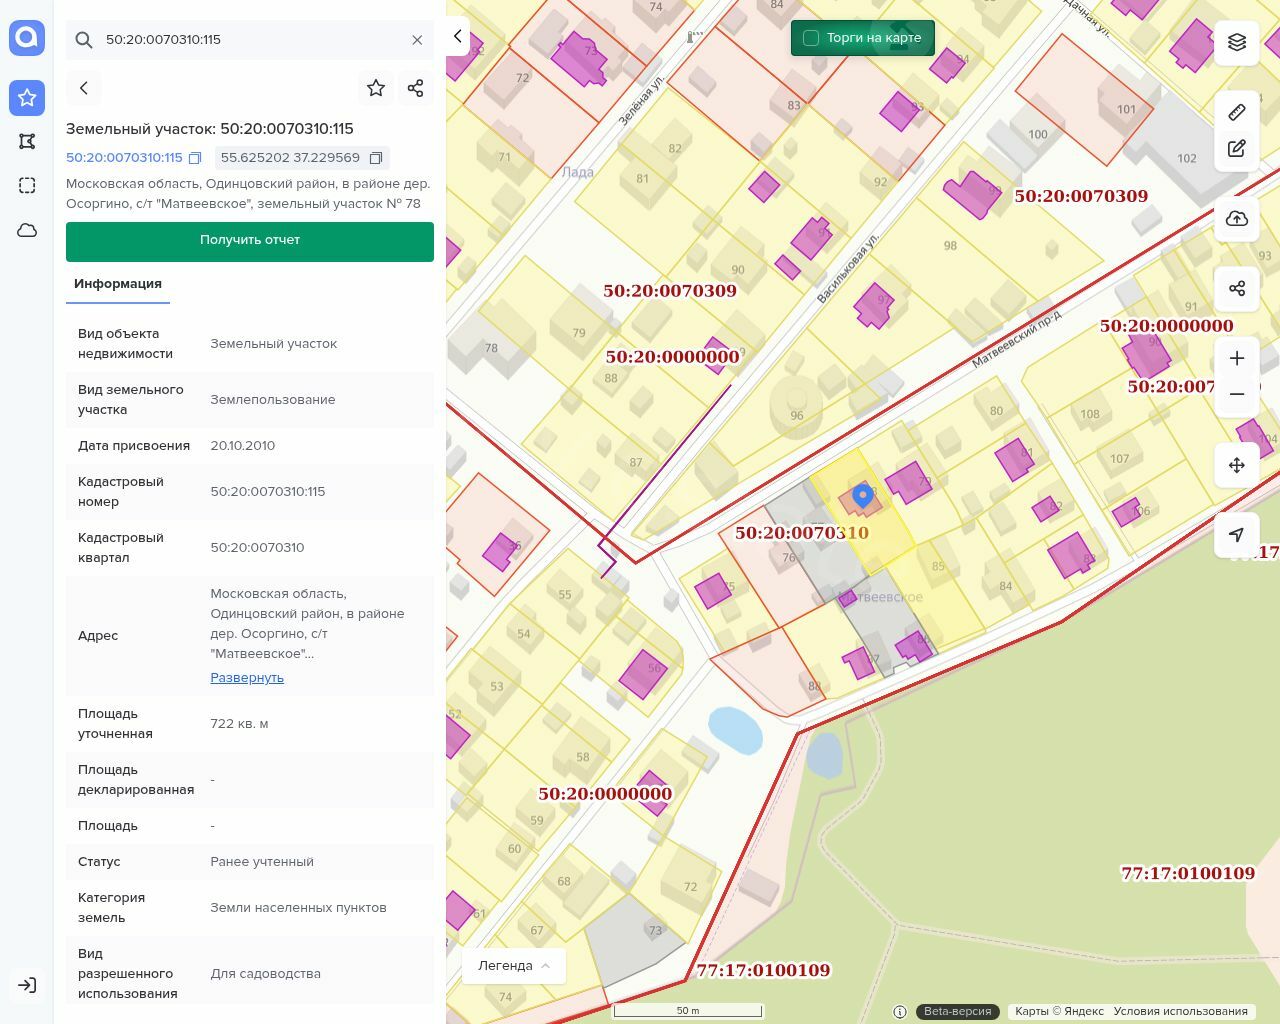
Task: Zoom out on the map
Action: click(x=1237, y=394)
